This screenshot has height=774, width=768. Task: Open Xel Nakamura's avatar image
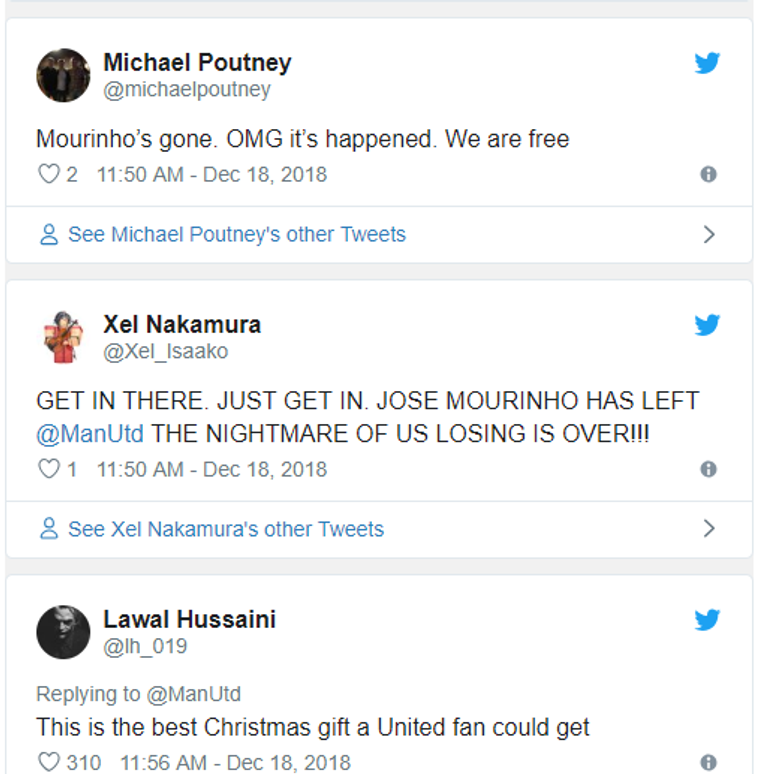coord(63,337)
